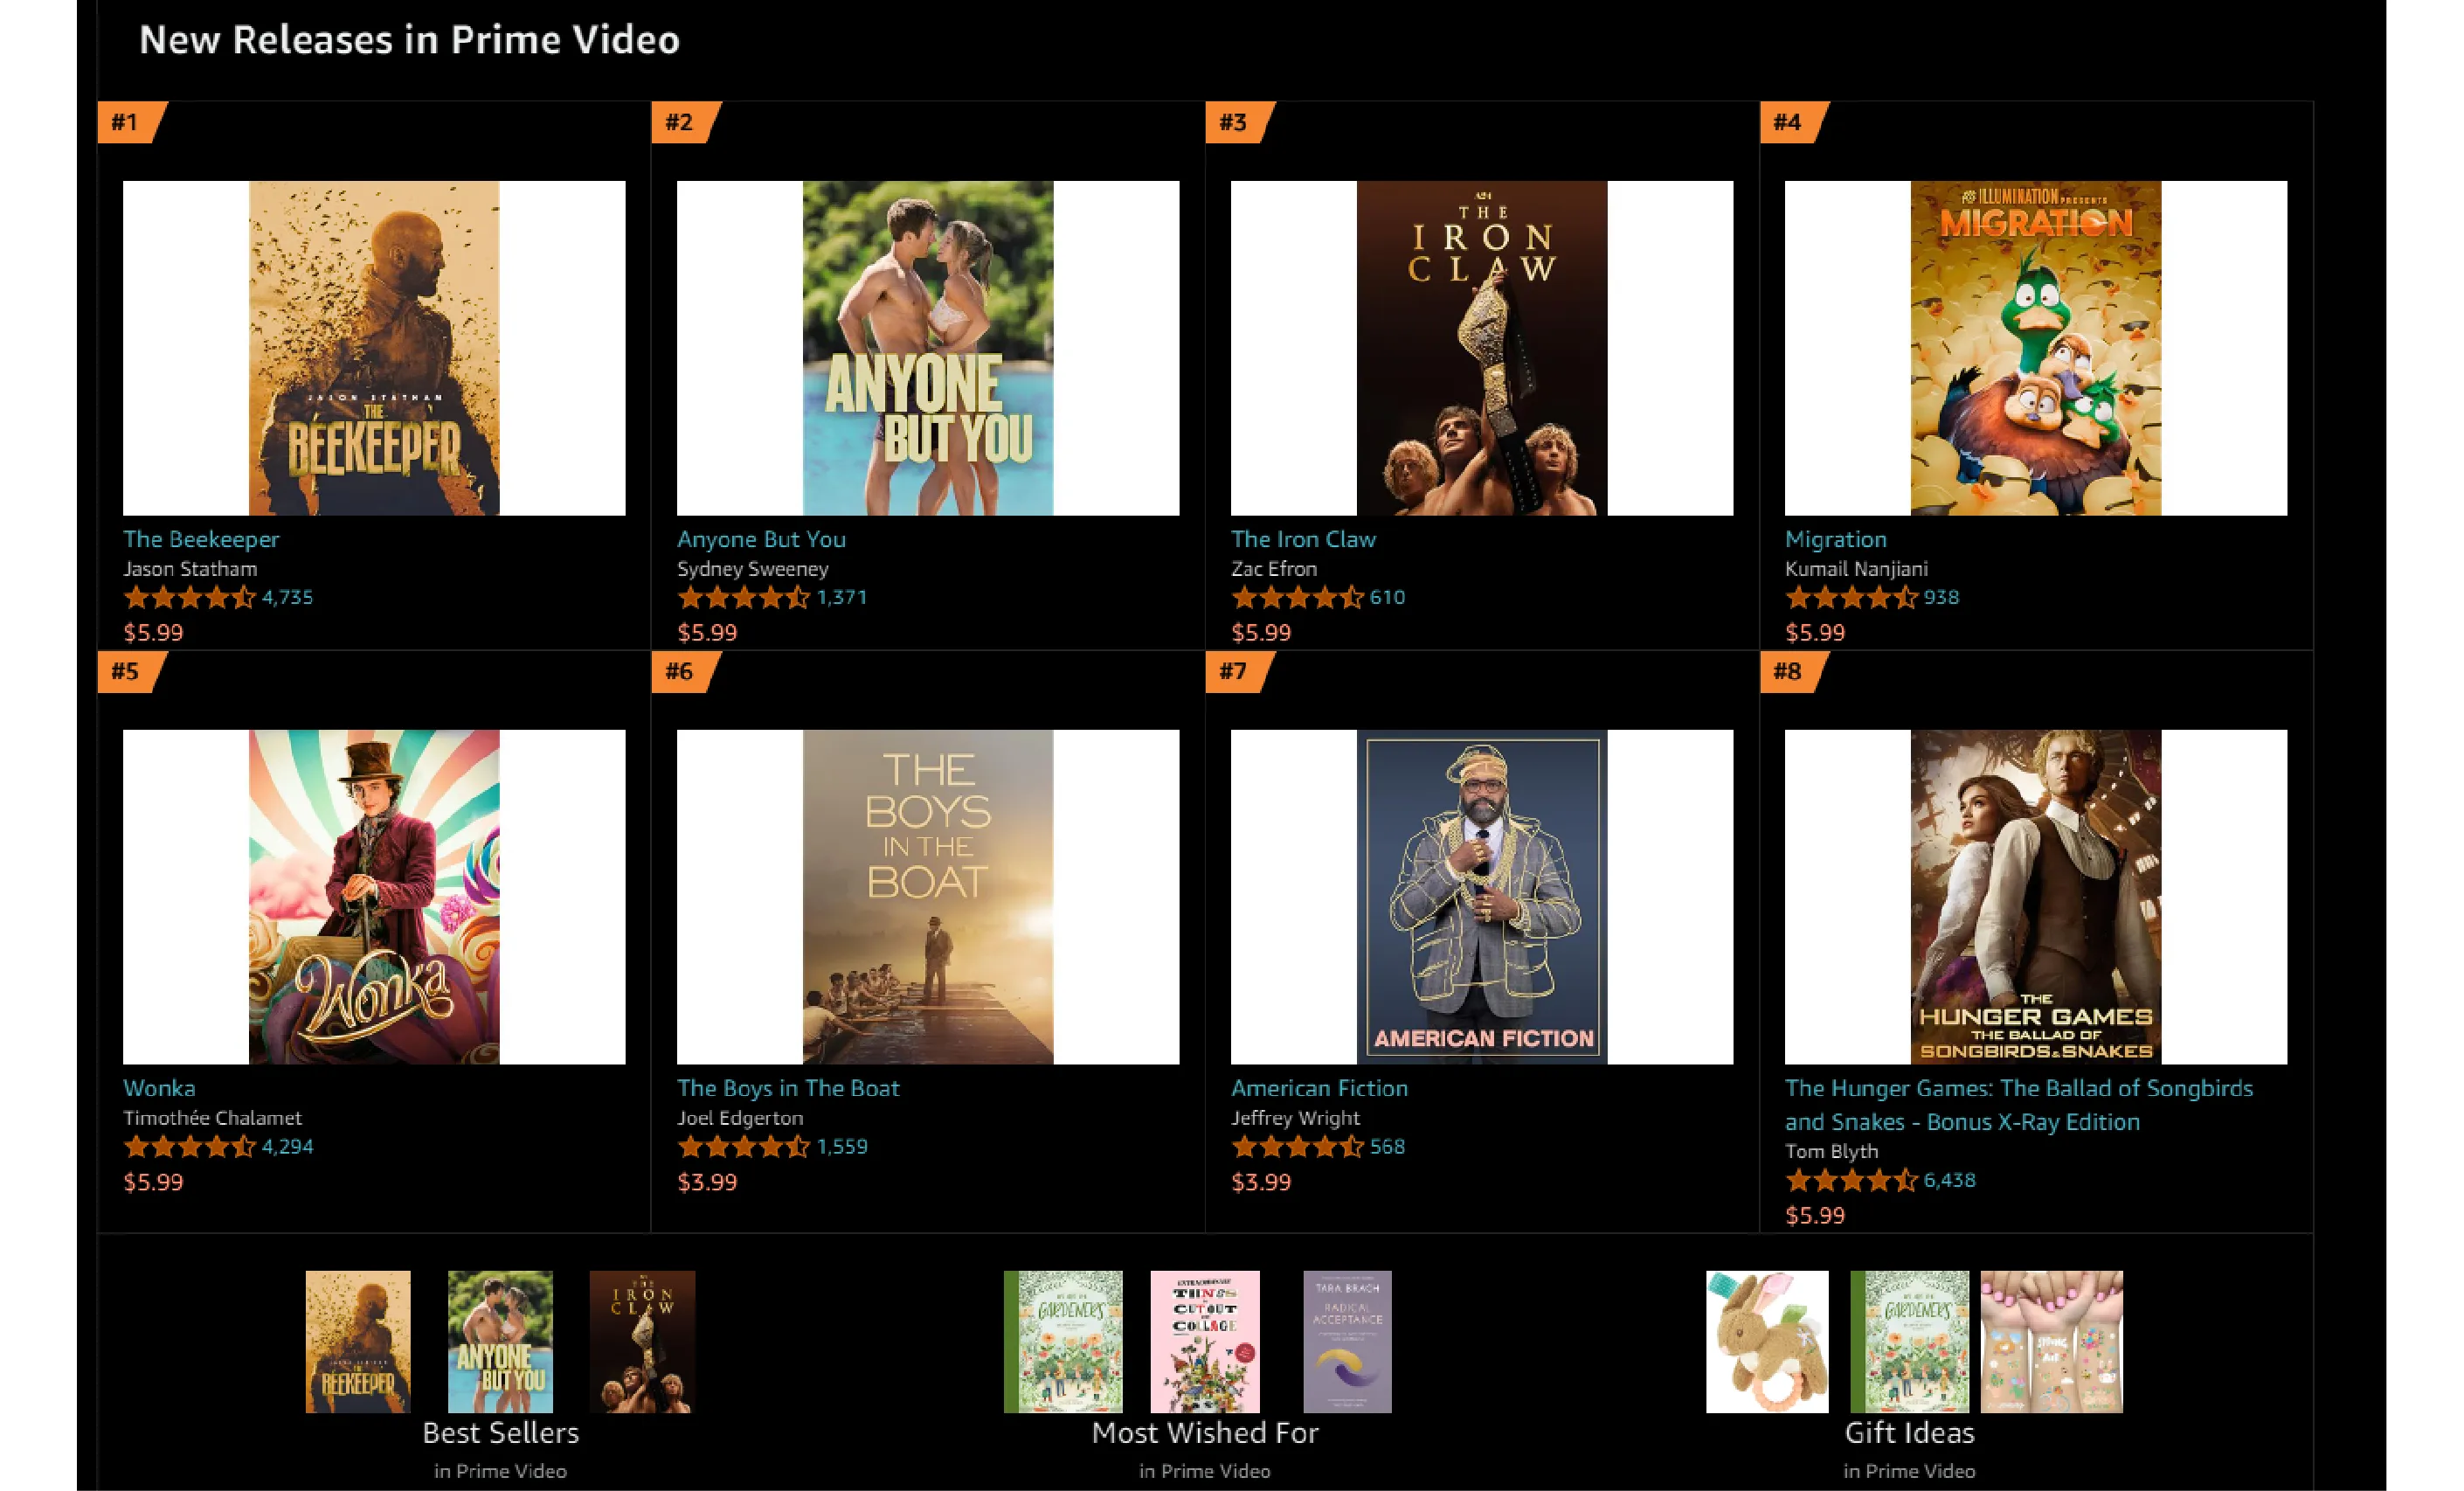Open Most Wished For in Prime Video
Image resolution: width=2464 pixels, height=1491 pixels.
(1205, 1433)
